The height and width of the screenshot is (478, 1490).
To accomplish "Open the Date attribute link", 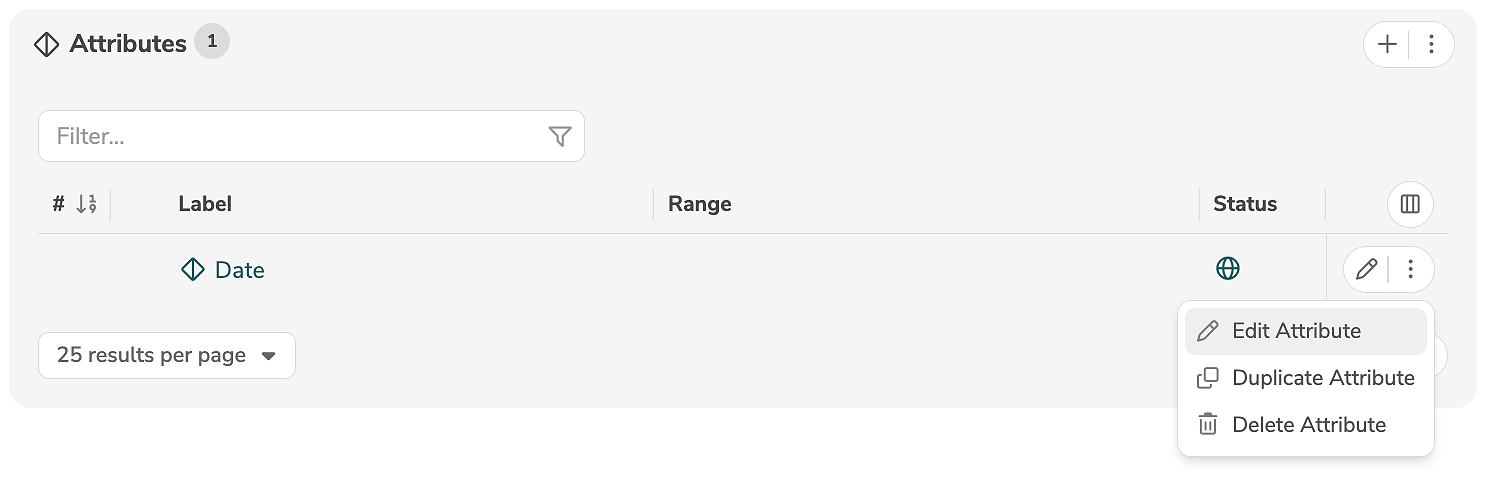I will (240, 270).
